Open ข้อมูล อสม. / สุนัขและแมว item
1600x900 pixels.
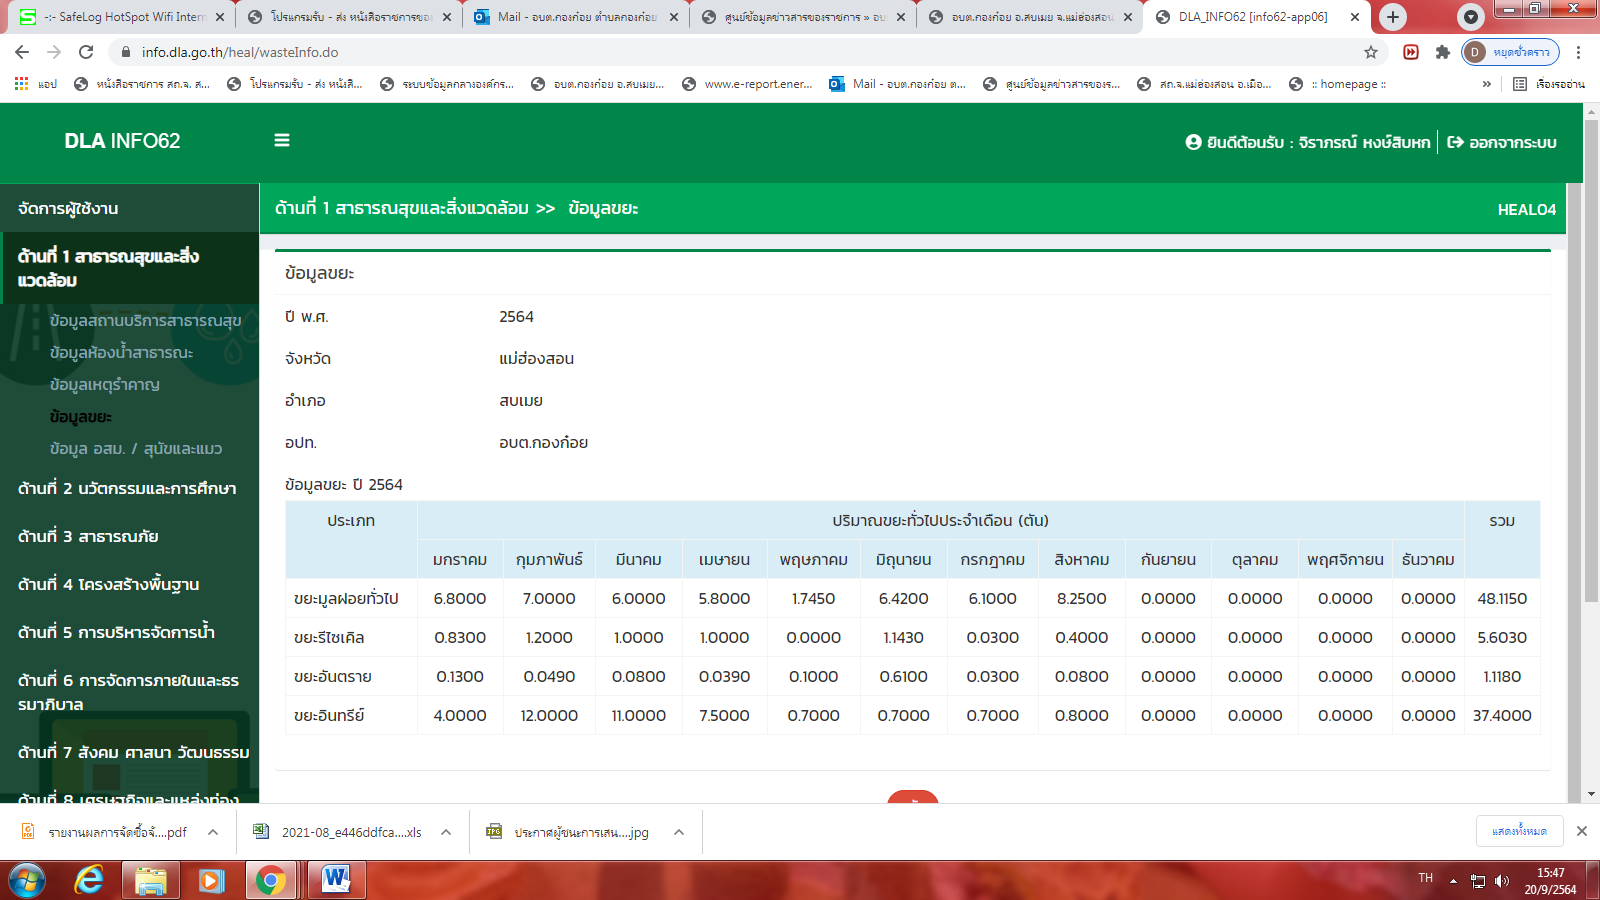[x=135, y=448]
